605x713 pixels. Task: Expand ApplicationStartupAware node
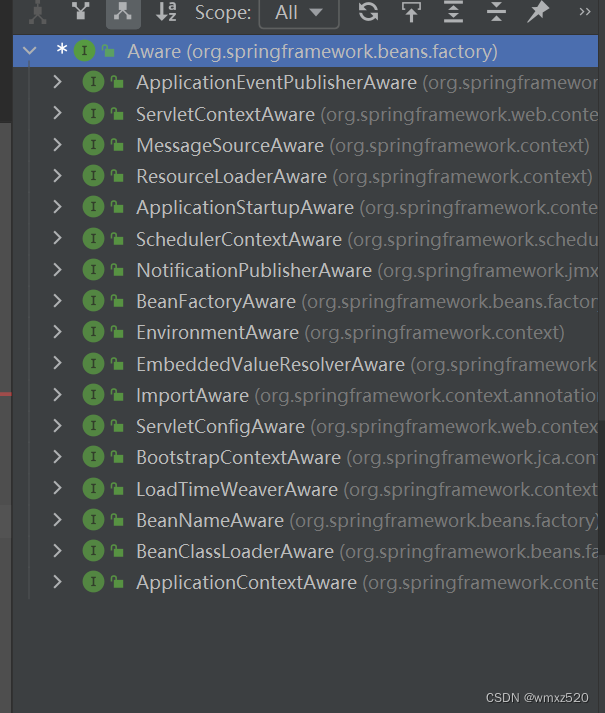(x=57, y=207)
